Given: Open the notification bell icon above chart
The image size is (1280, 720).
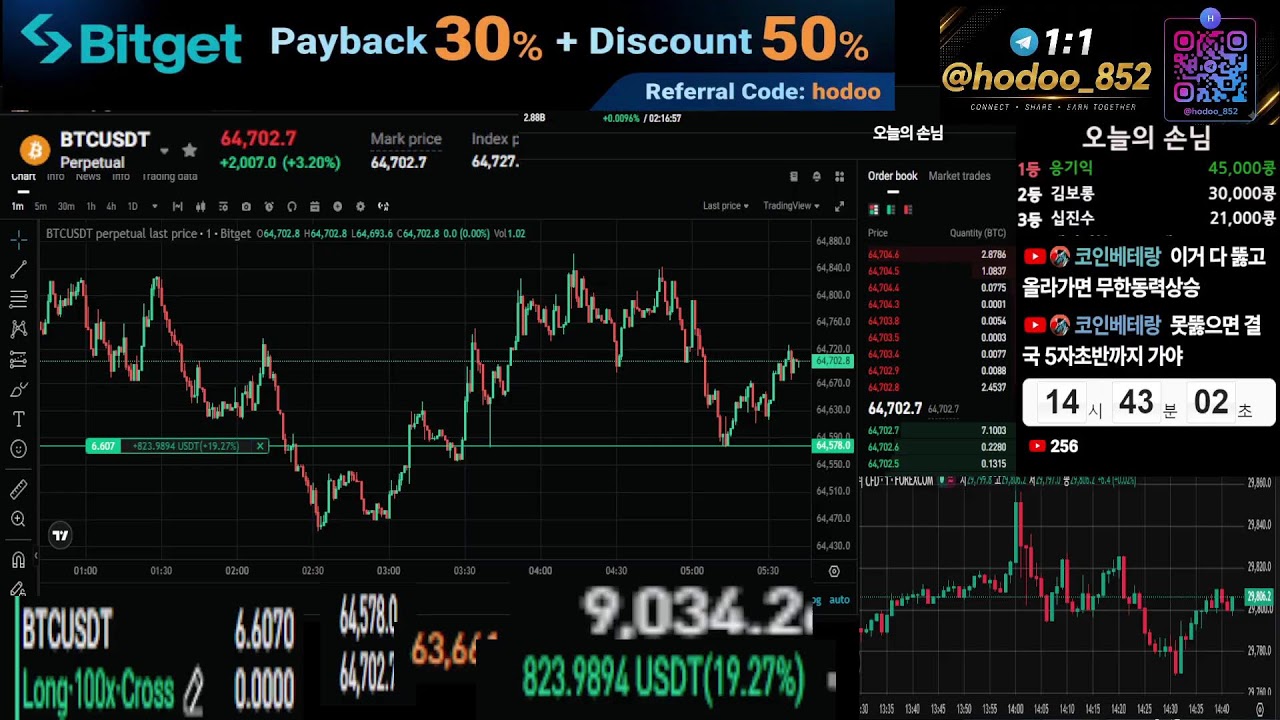Looking at the screenshot, I should 816,176.
